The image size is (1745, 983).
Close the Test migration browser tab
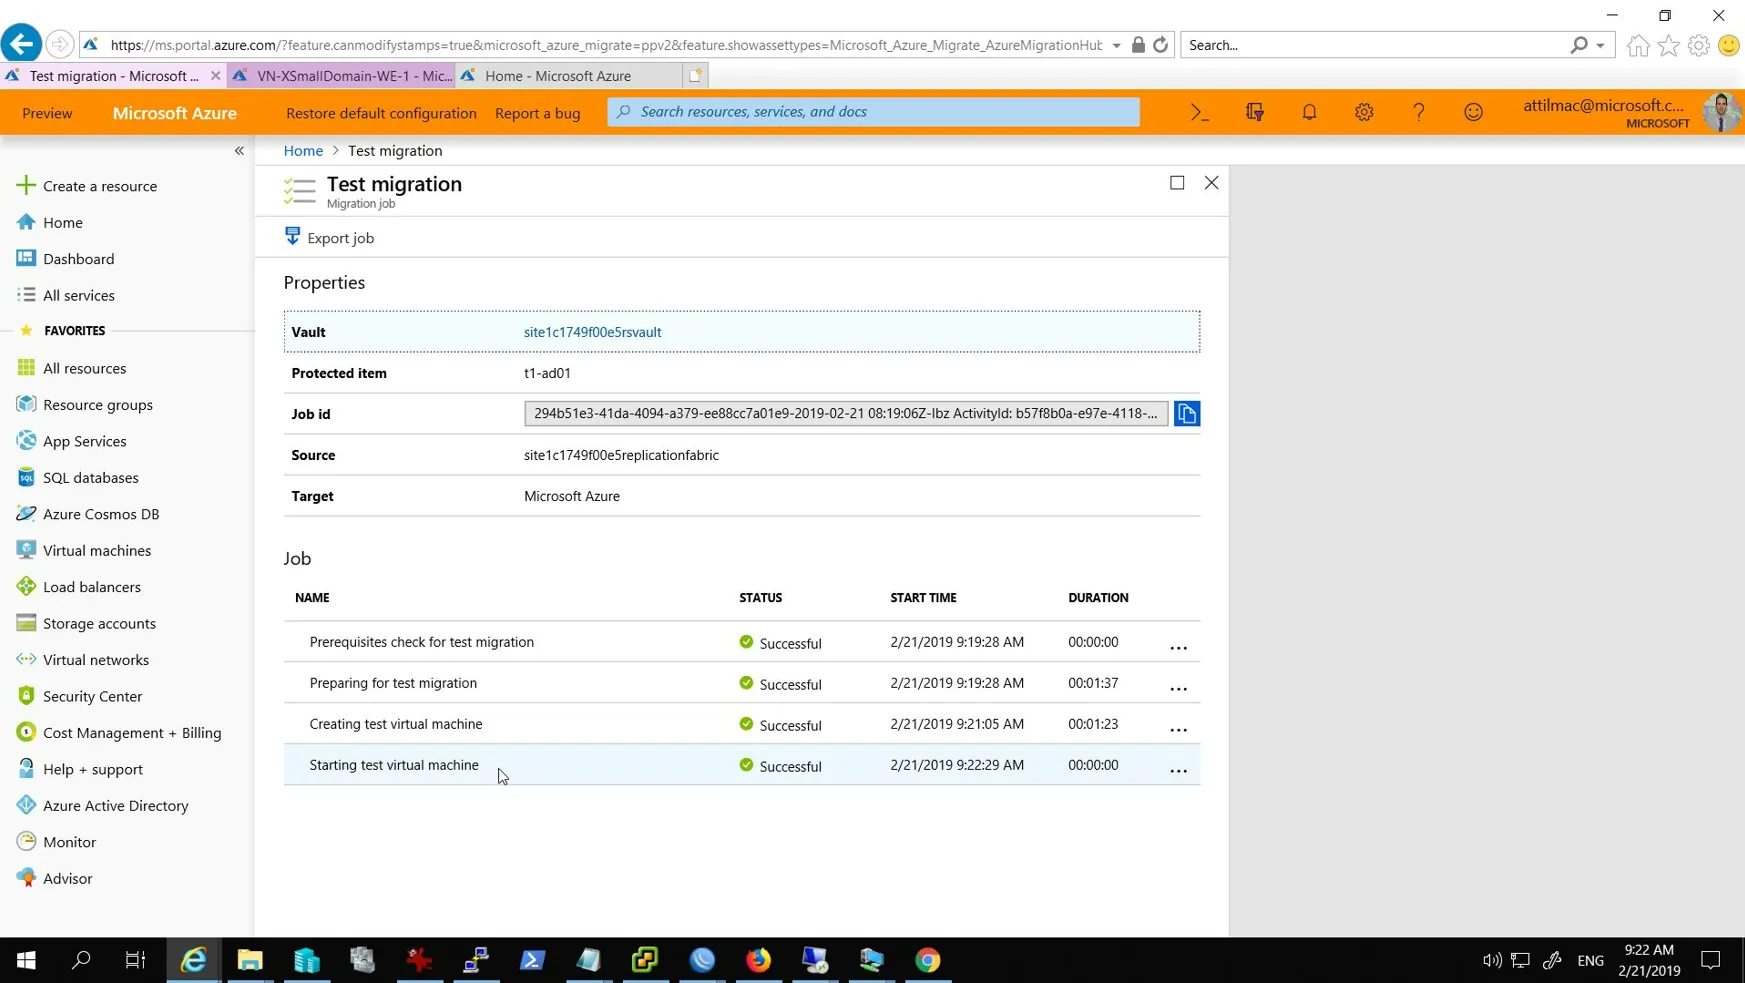click(x=215, y=76)
